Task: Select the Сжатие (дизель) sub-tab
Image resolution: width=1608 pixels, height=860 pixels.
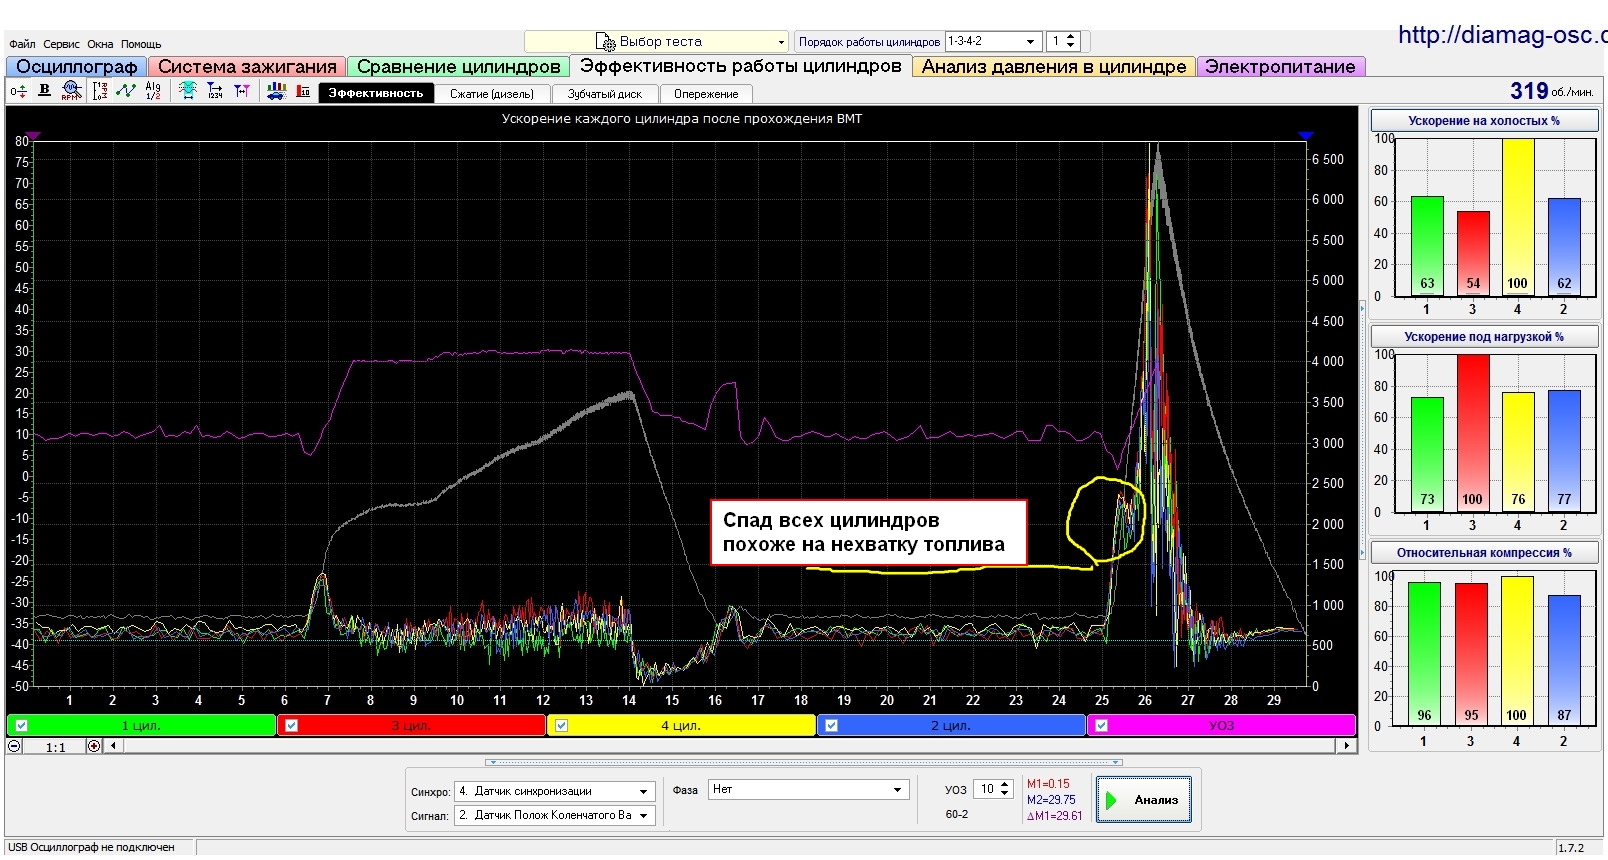Action: click(492, 93)
